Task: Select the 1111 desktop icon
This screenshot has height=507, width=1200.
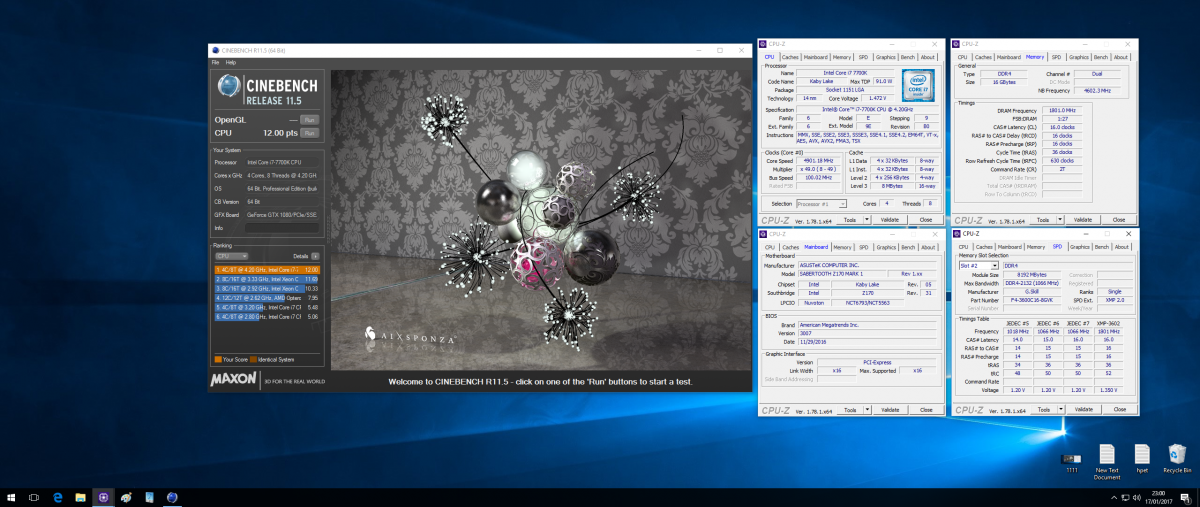Action: [1072, 463]
